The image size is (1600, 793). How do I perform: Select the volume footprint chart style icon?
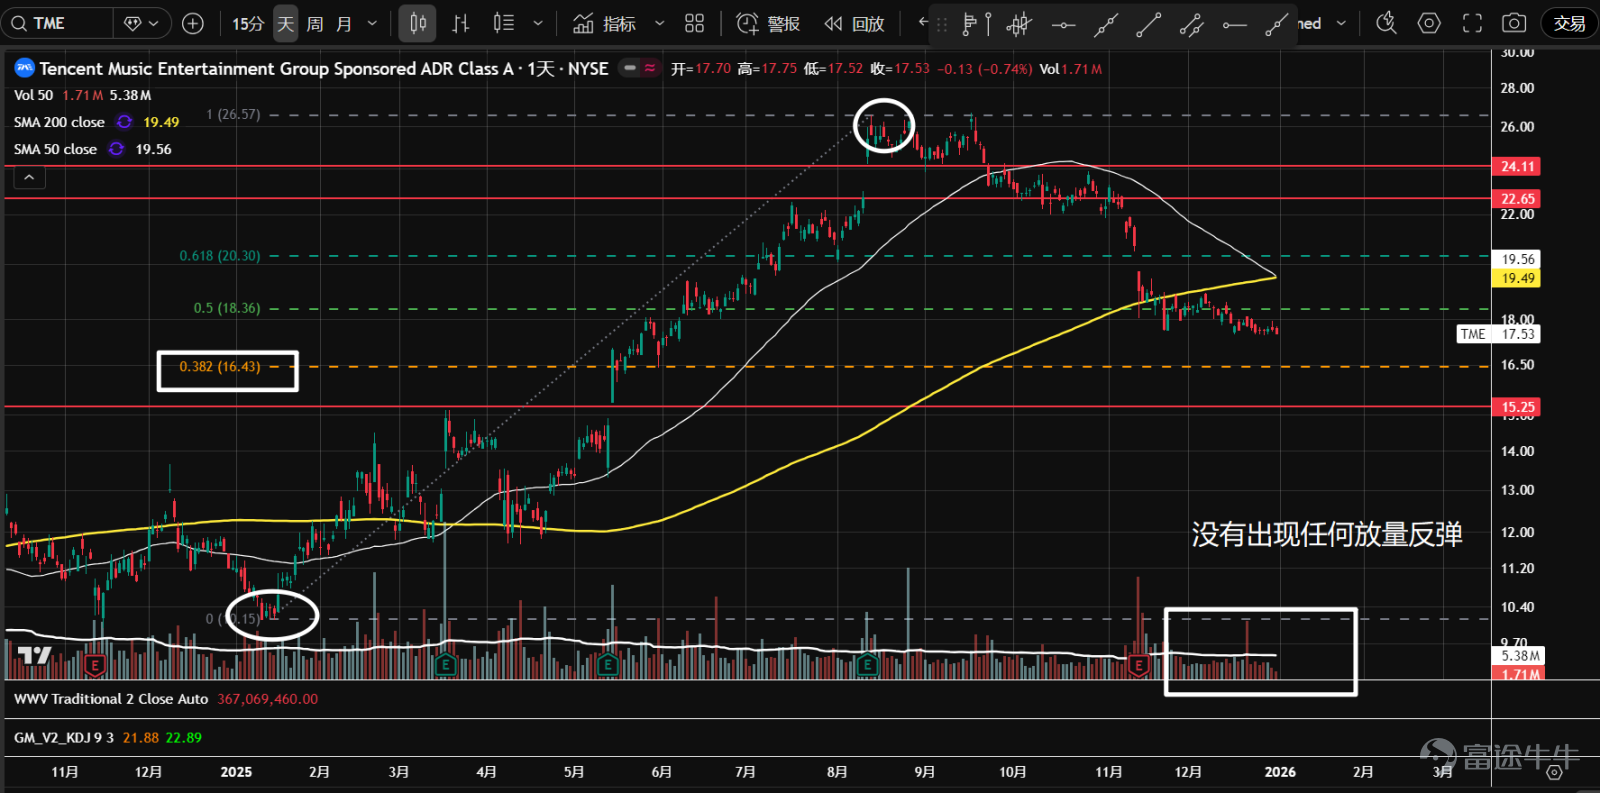pyautogui.click(x=504, y=23)
